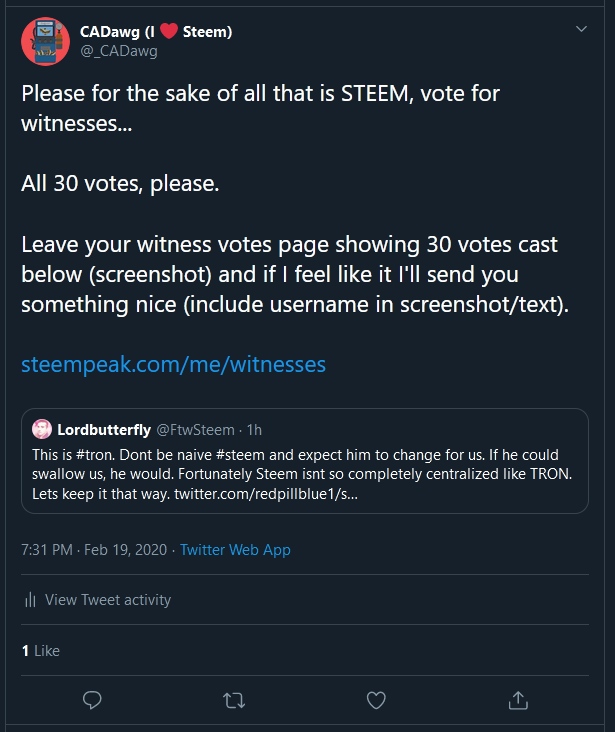The height and width of the screenshot is (732, 615).
Task: Click the CADawg (I ♥ Steem) display name
Action: (156, 32)
